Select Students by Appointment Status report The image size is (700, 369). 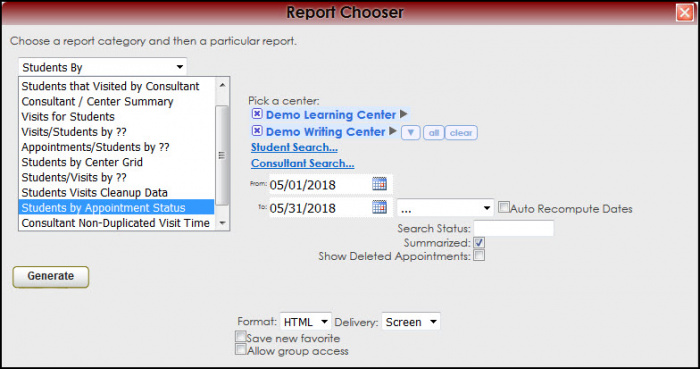(116, 207)
